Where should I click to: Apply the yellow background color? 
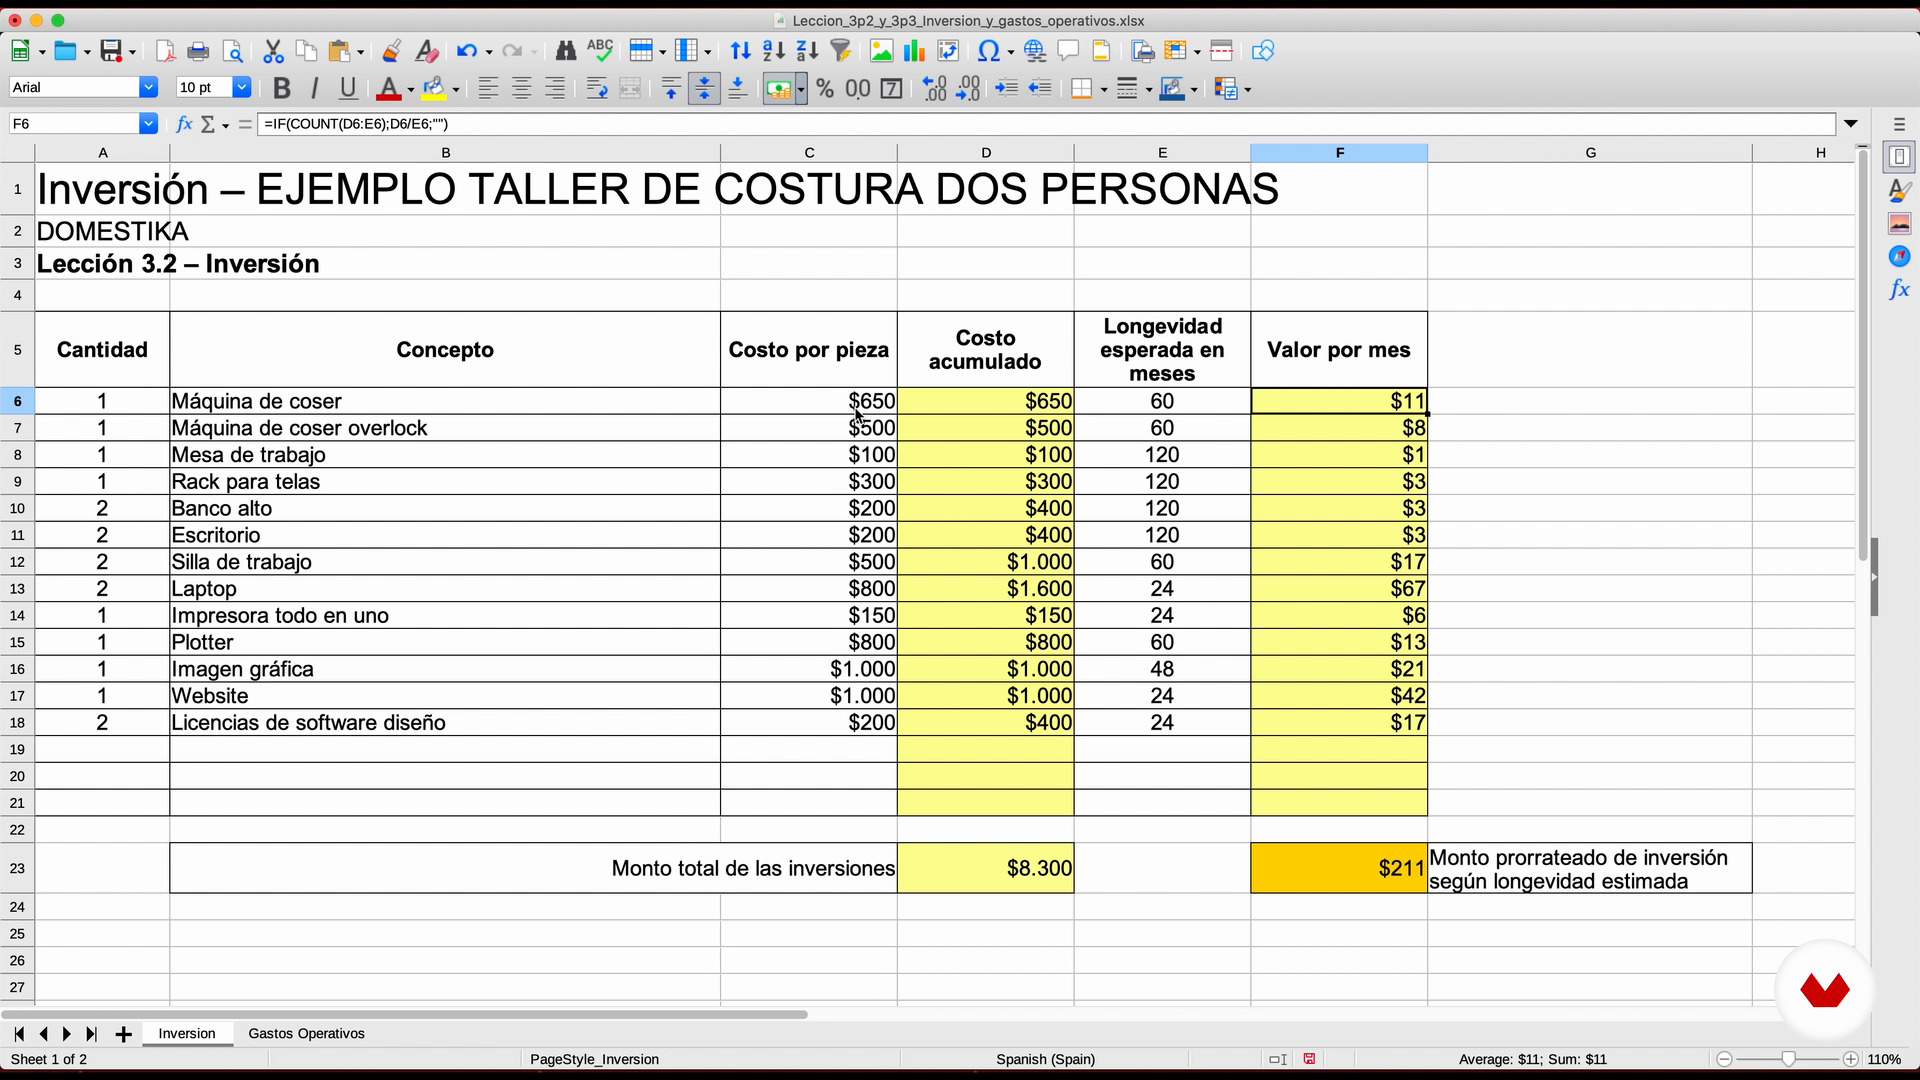click(x=433, y=89)
